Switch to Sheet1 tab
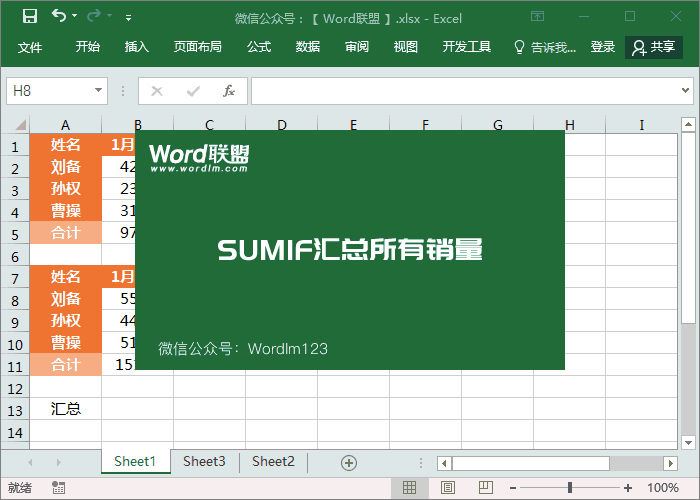The width and height of the screenshot is (700, 500). [x=135, y=461]
